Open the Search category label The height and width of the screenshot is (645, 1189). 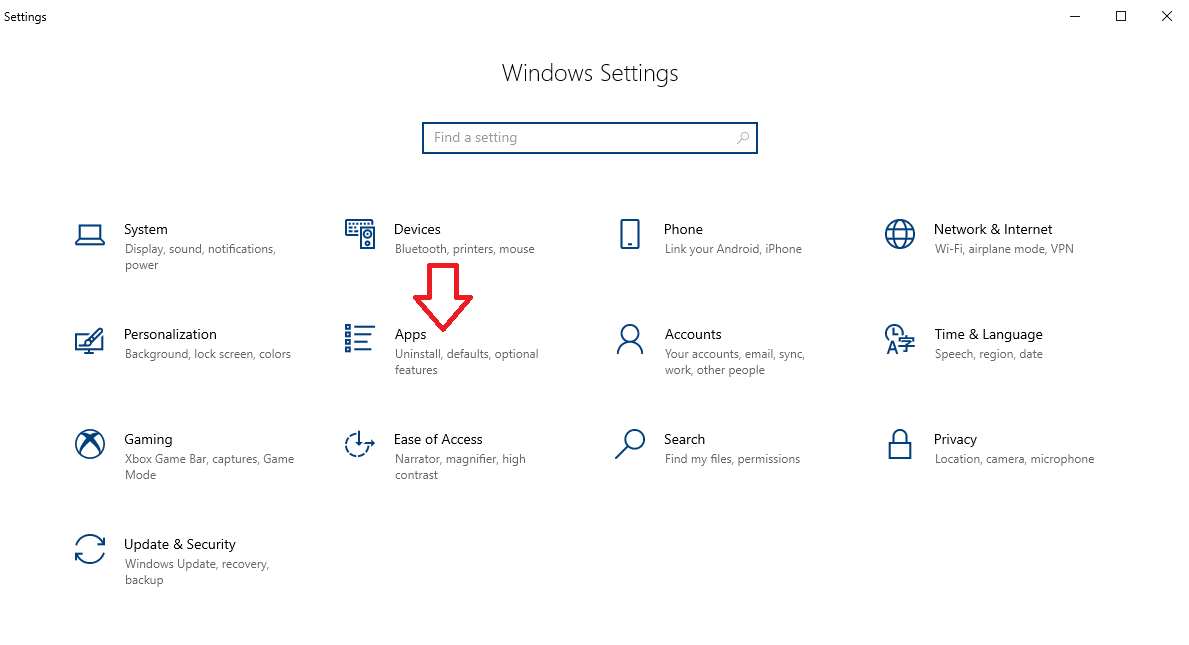click(x=684, y=440)
